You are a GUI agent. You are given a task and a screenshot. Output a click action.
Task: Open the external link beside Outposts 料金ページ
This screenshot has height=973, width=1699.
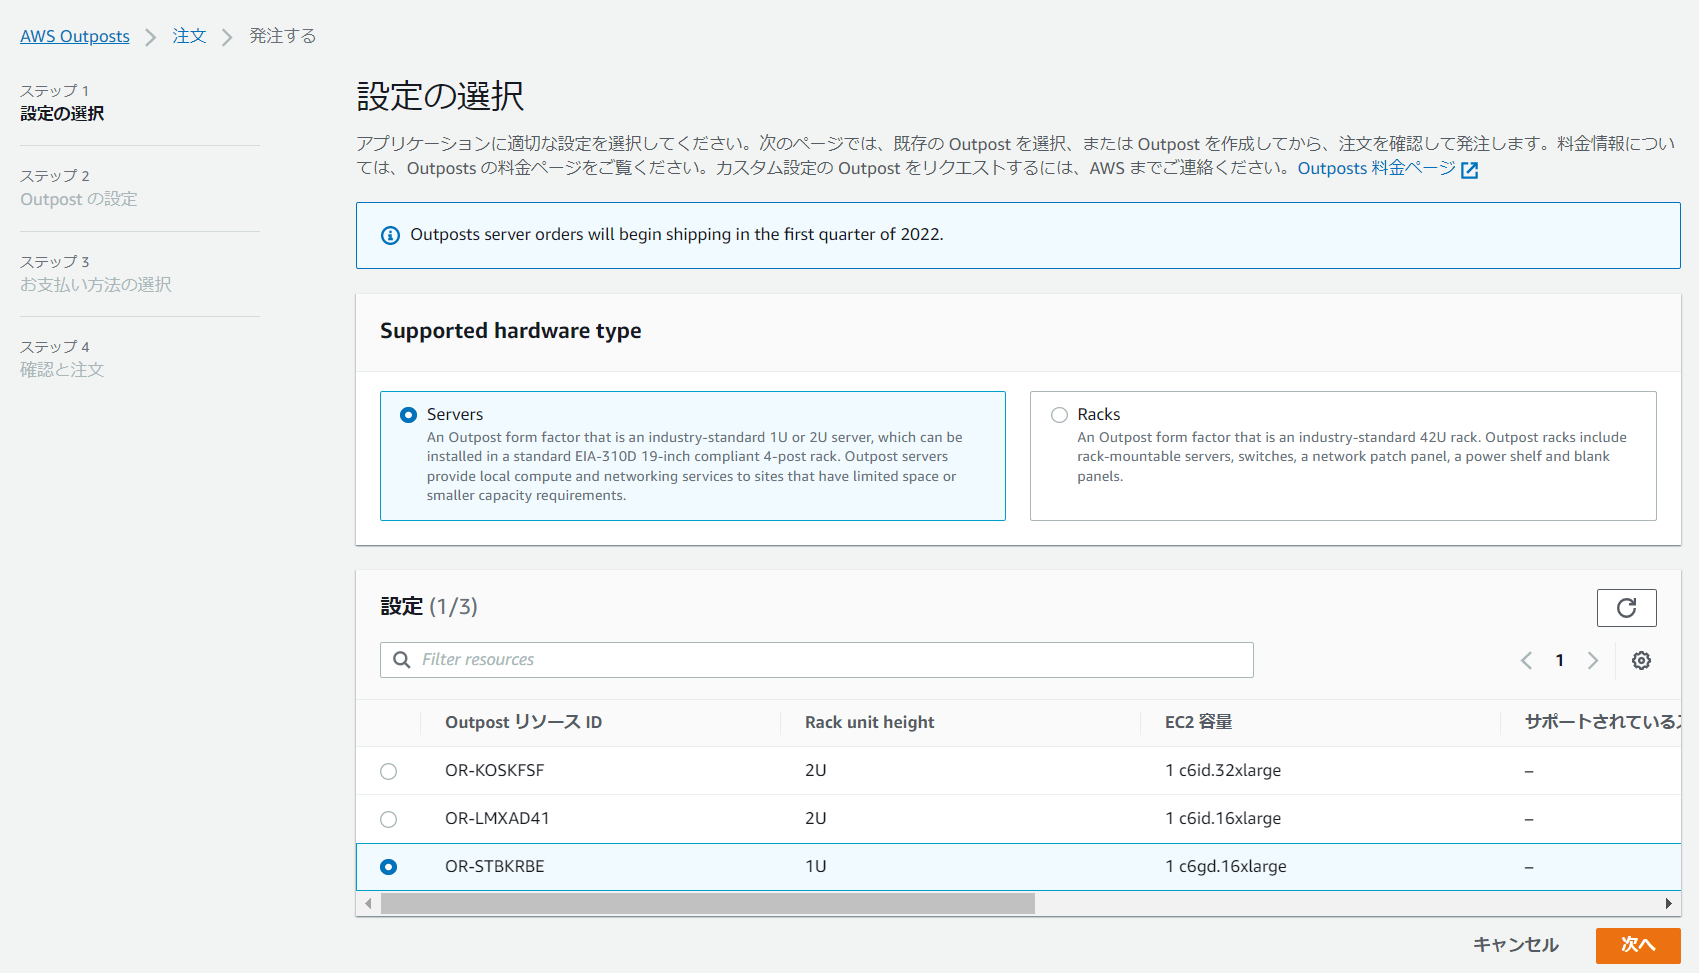tap(1468, 169)
